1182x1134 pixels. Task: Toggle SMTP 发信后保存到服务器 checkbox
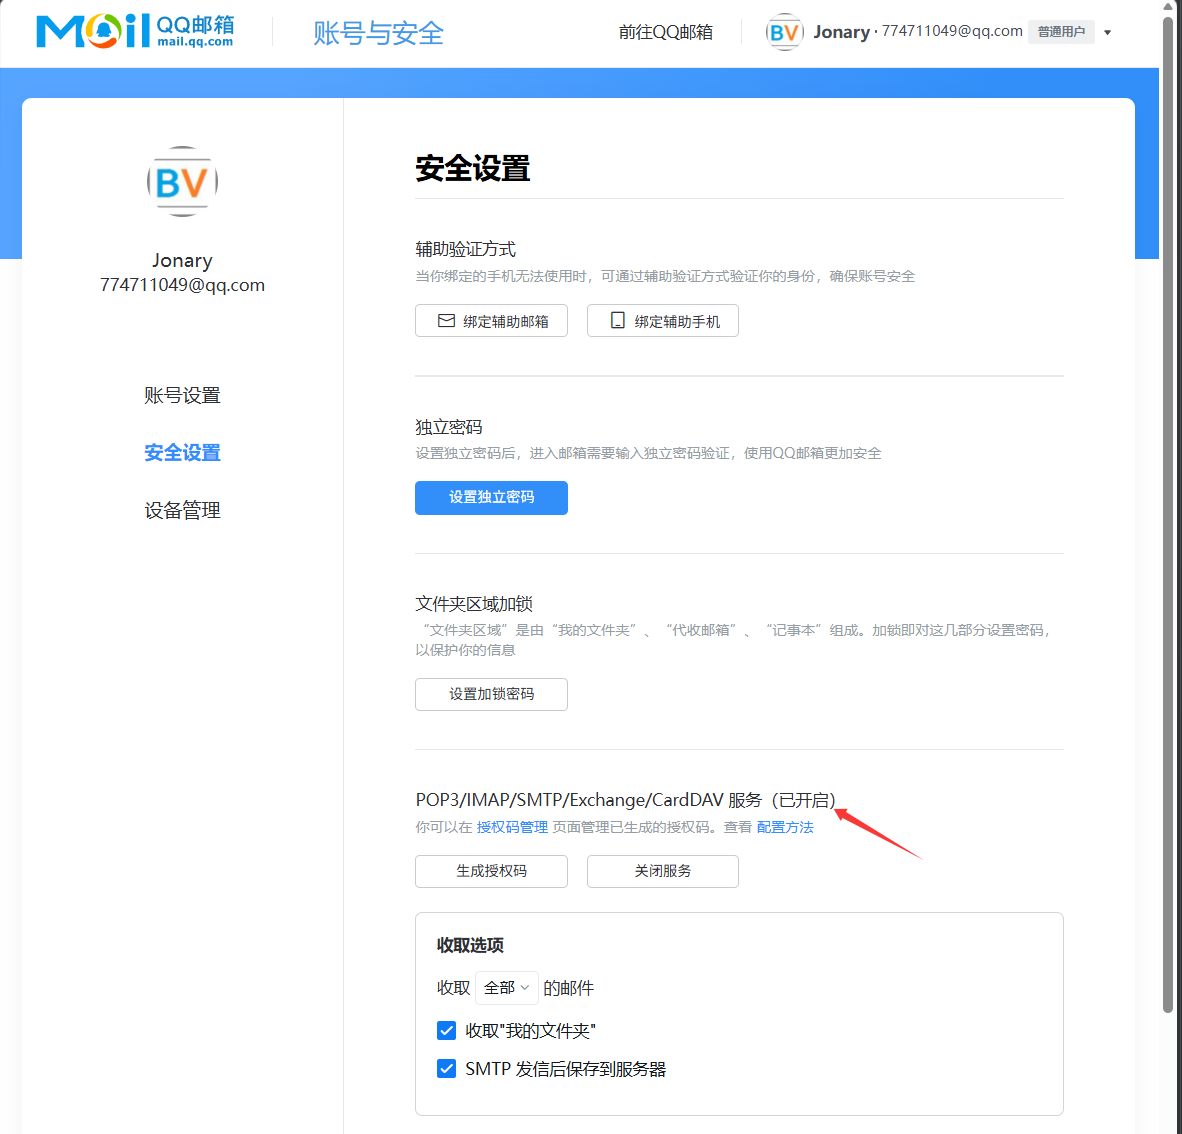(446, 1068)
